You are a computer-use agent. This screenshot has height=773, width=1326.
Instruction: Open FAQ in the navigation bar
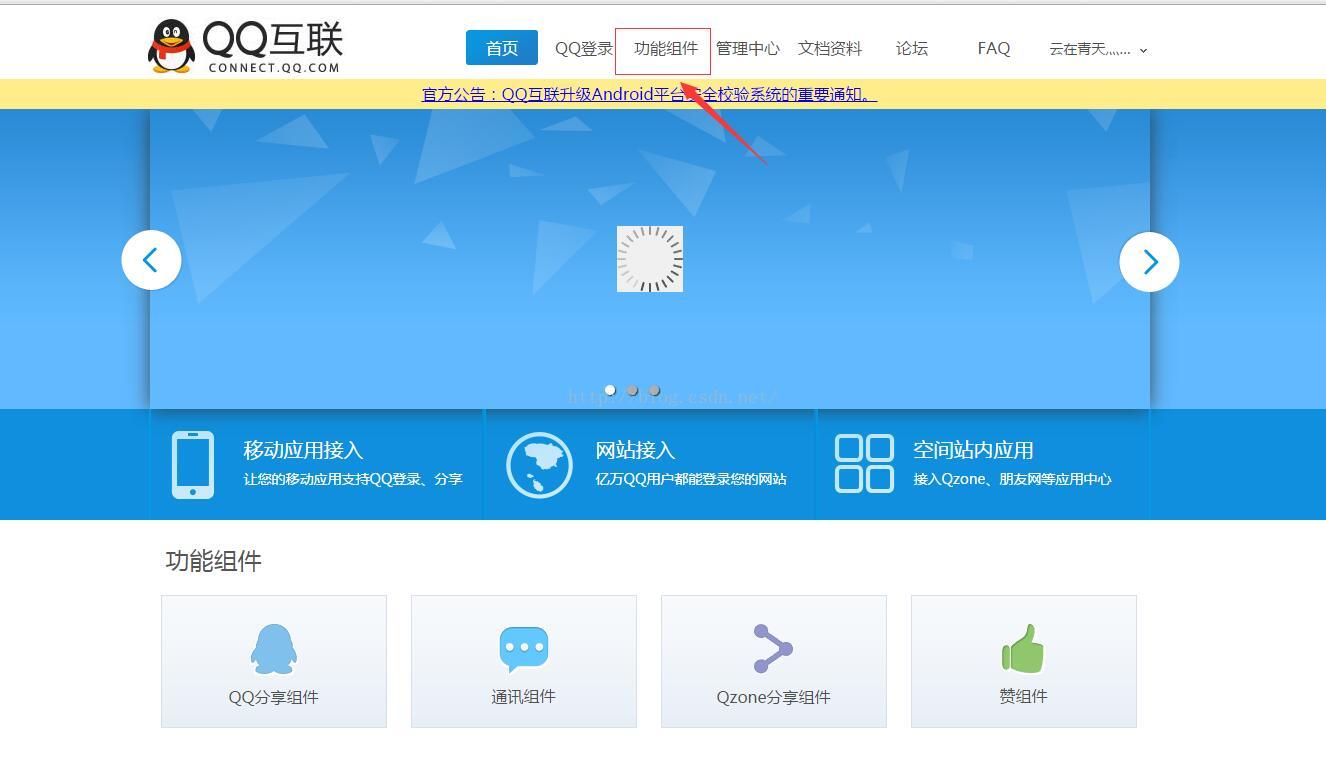(x=994, y=48)
